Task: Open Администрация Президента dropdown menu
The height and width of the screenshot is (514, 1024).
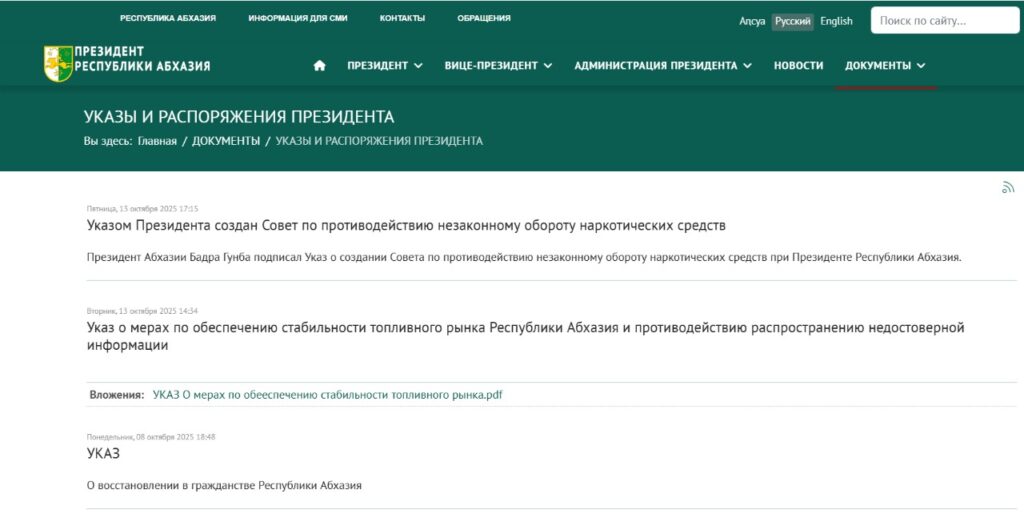Action: click(663, 66)
